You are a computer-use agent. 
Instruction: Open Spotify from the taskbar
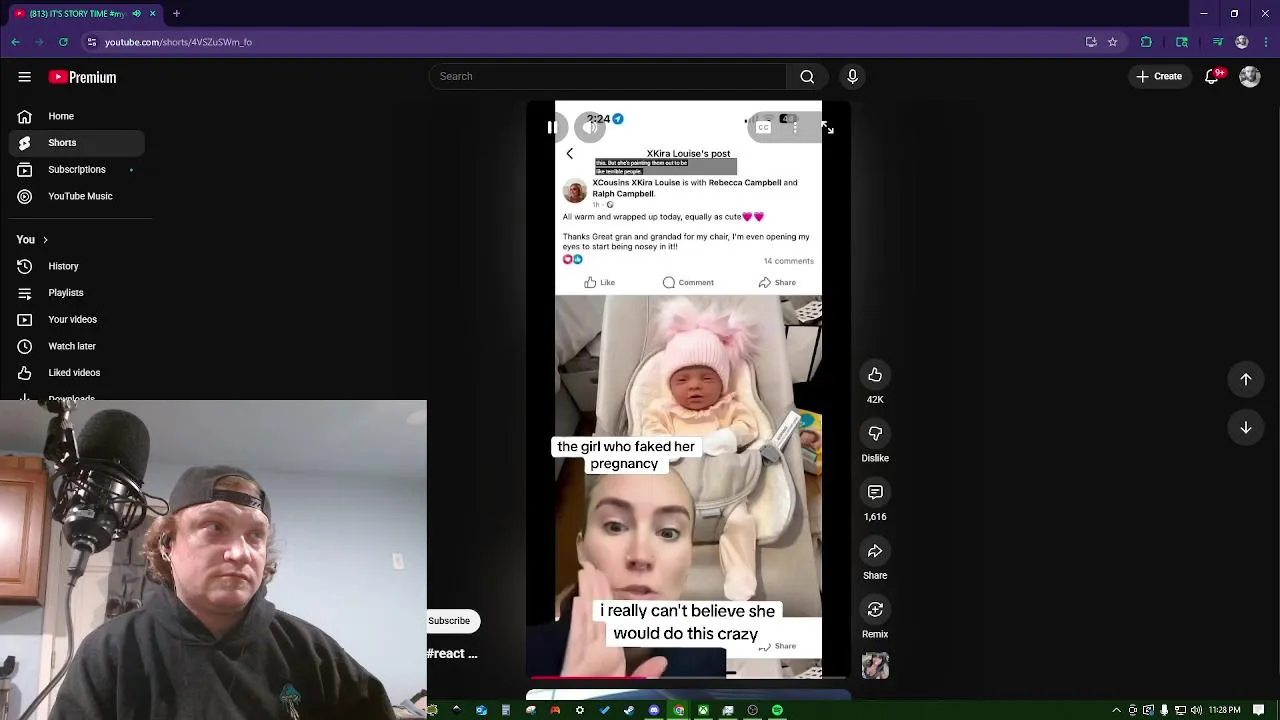tap(777, 710)
